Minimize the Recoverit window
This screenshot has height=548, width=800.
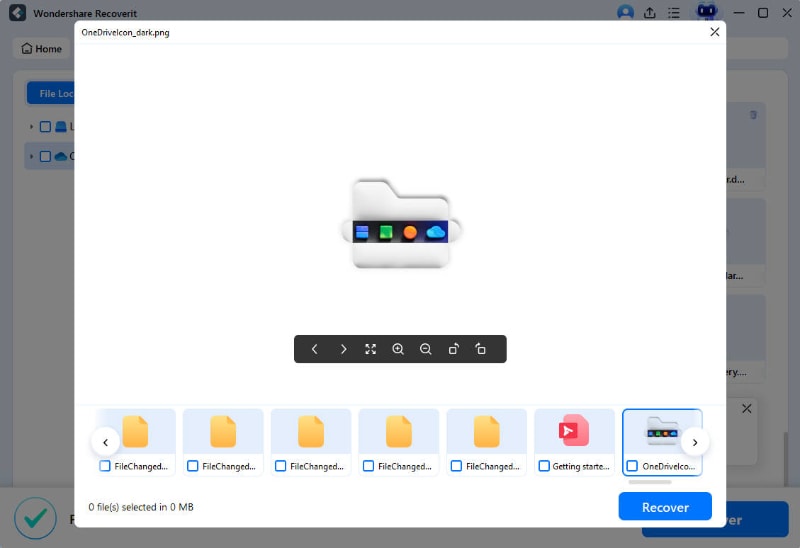[739, 13]
